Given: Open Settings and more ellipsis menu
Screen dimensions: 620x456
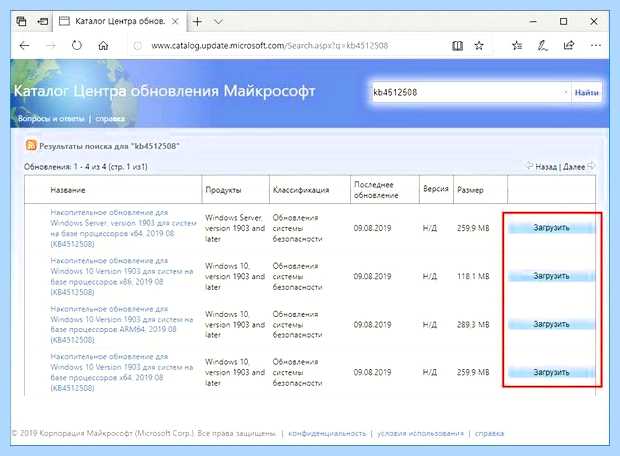Looking at the screenshot, I should tap(595, 45).
